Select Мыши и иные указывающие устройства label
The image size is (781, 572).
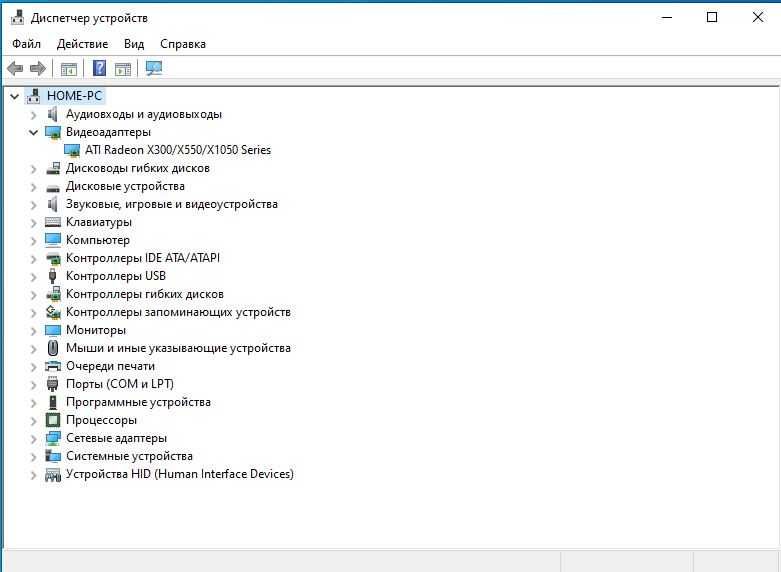coord(178,348)
